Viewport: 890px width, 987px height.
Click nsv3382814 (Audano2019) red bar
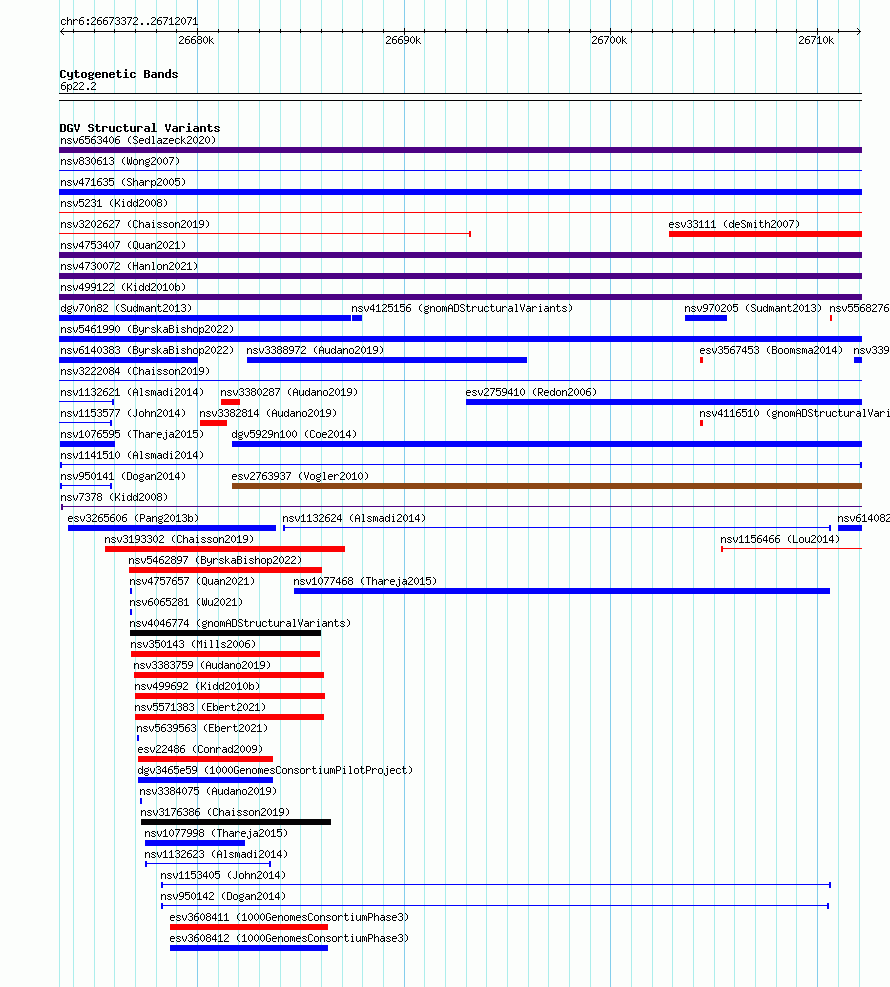click(x=213, y=423)
